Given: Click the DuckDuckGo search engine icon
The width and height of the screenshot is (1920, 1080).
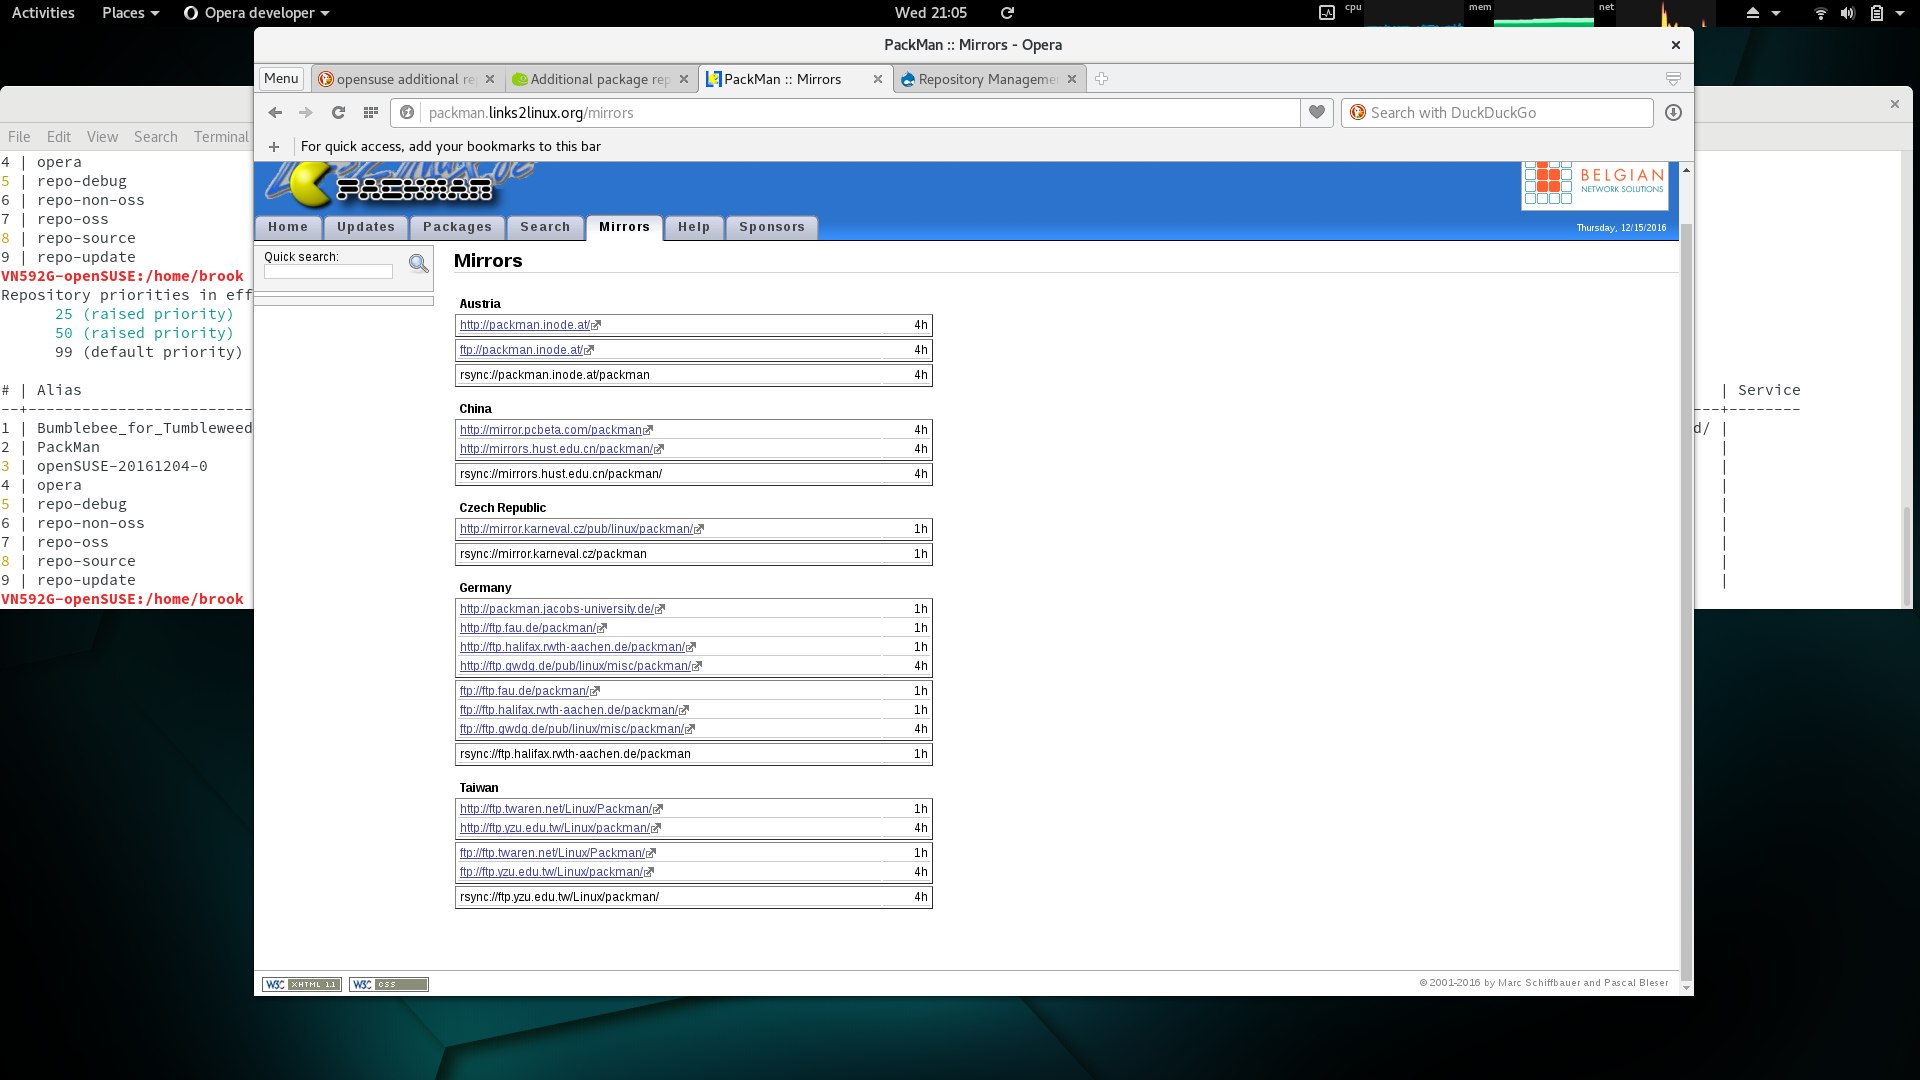Looking at the screenshot, I should [1357, 113].
